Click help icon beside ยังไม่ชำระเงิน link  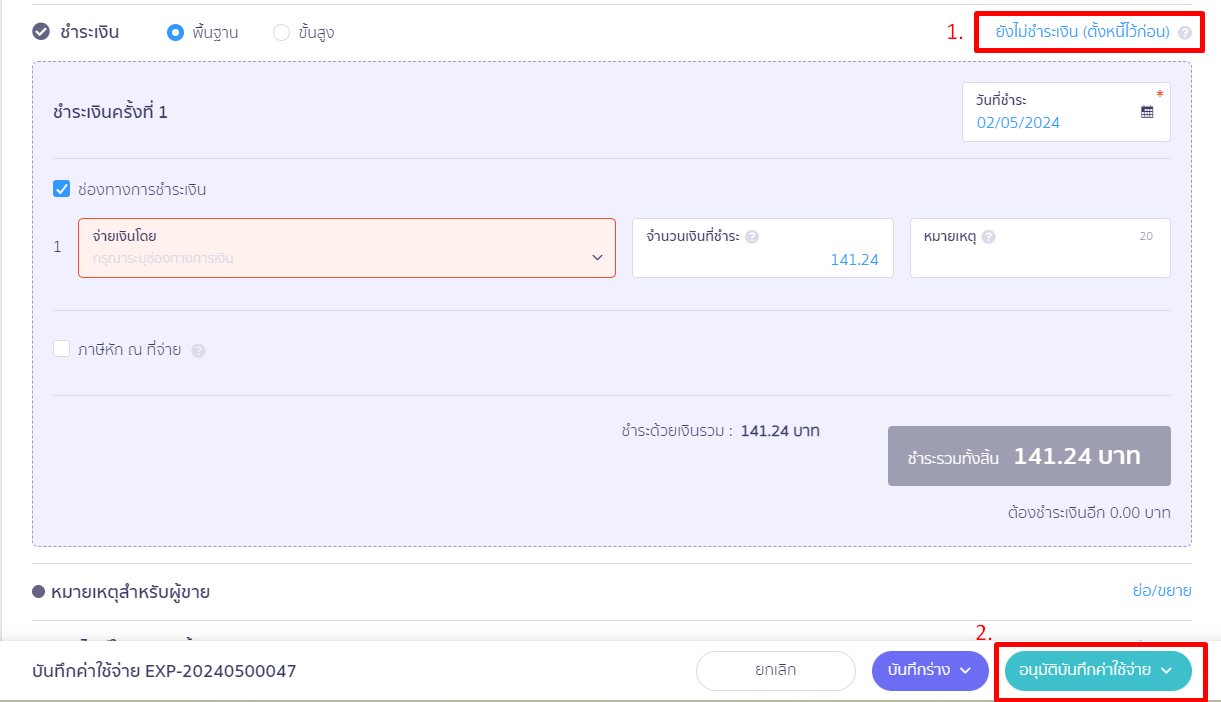click(x=1185, y=33)
